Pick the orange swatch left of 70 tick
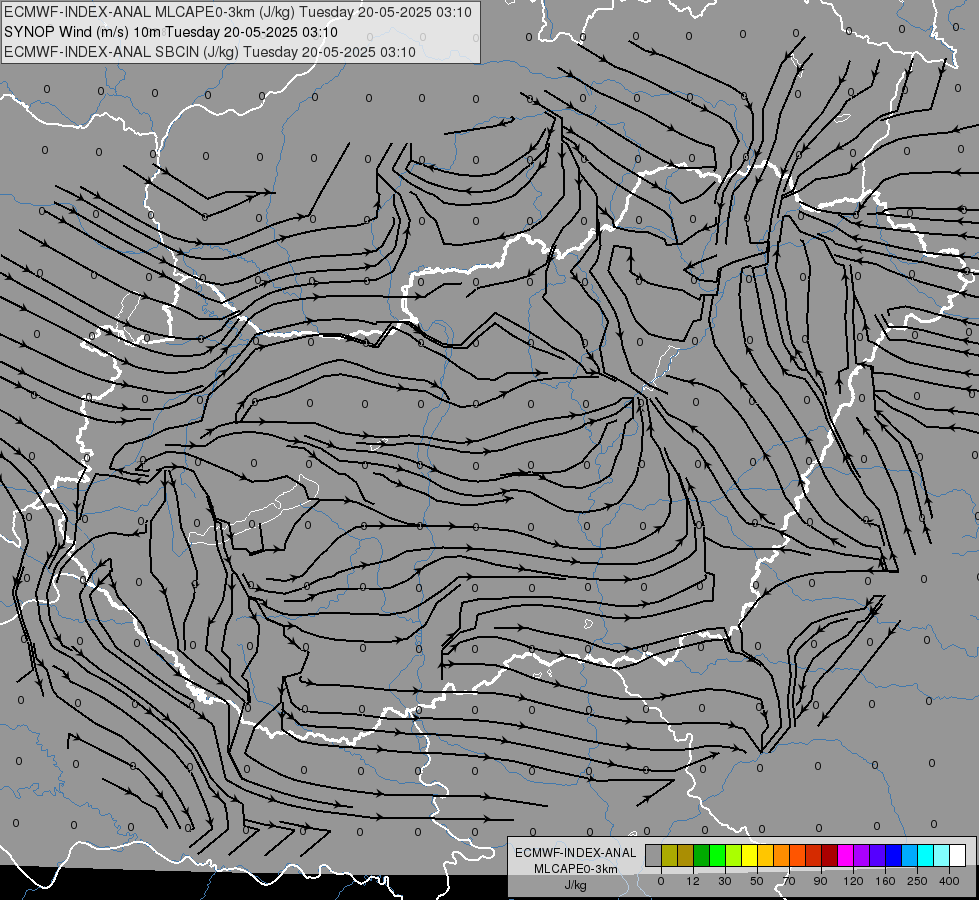 (x=782, y=855)
